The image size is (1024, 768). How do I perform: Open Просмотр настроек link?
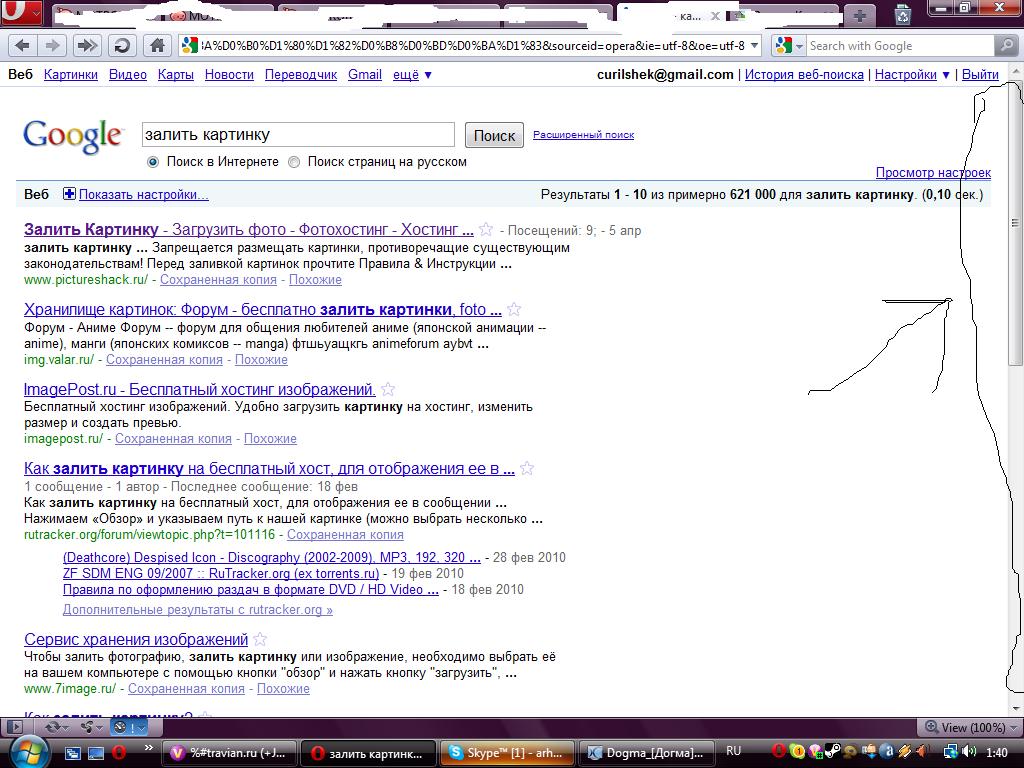tap(933, 172)
